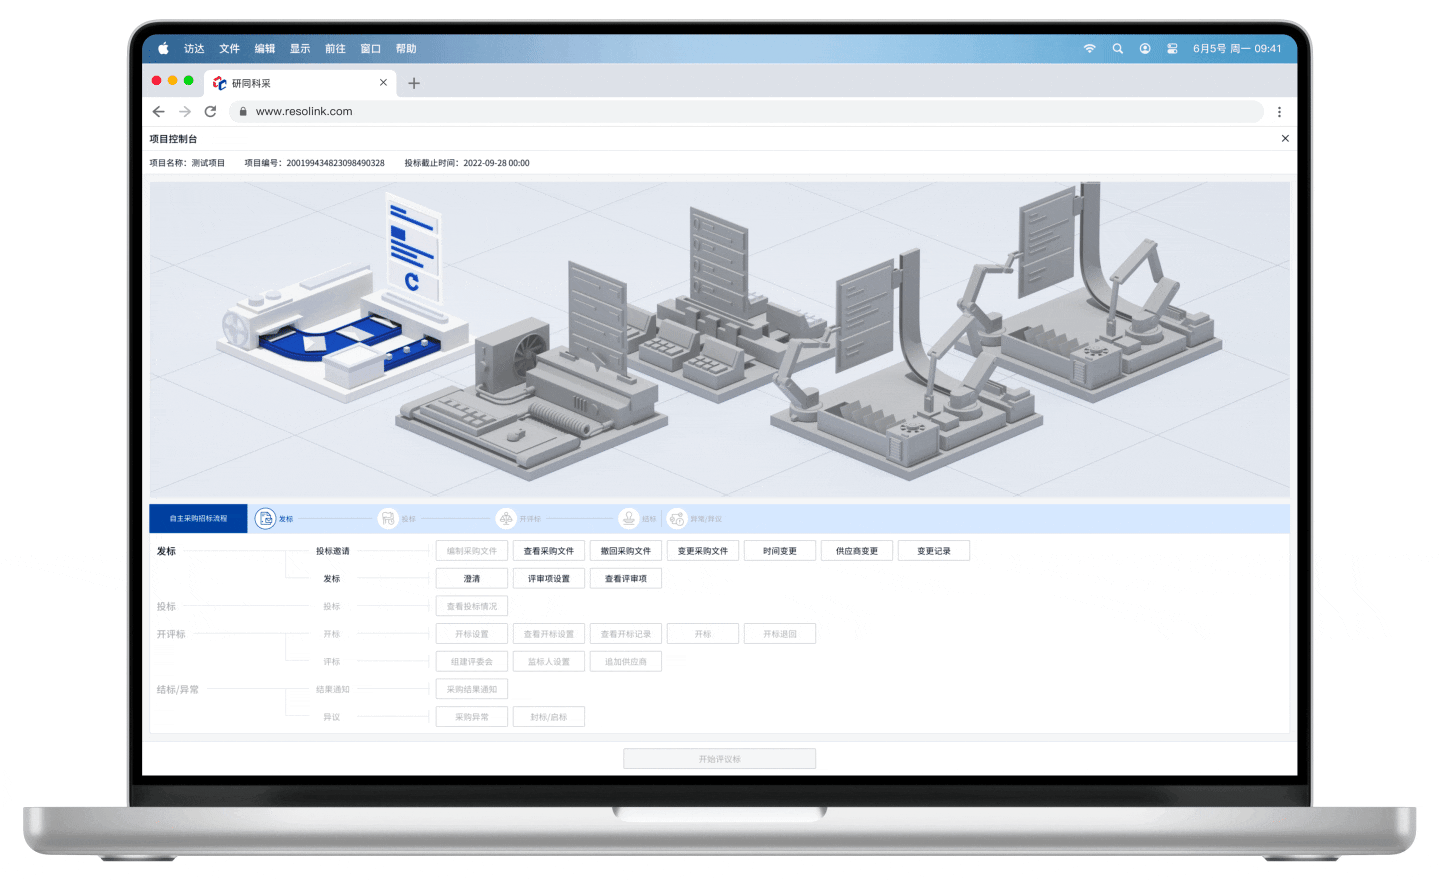Click the 组建评委会 button
Image resolution: width=1440 pixels, height=880 pixels.
(472, 662)
